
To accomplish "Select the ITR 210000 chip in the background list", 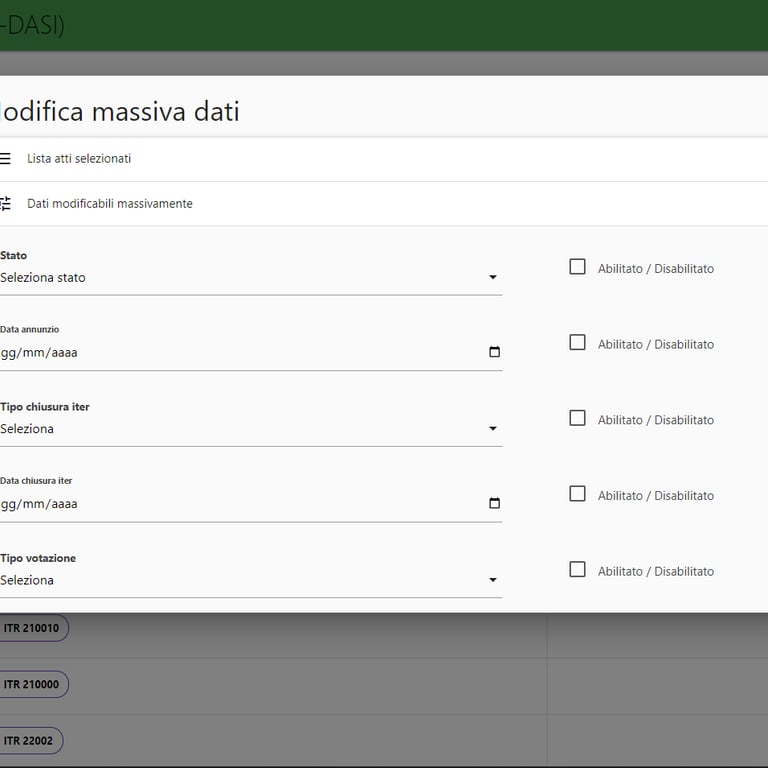I will tap(33, 684).
